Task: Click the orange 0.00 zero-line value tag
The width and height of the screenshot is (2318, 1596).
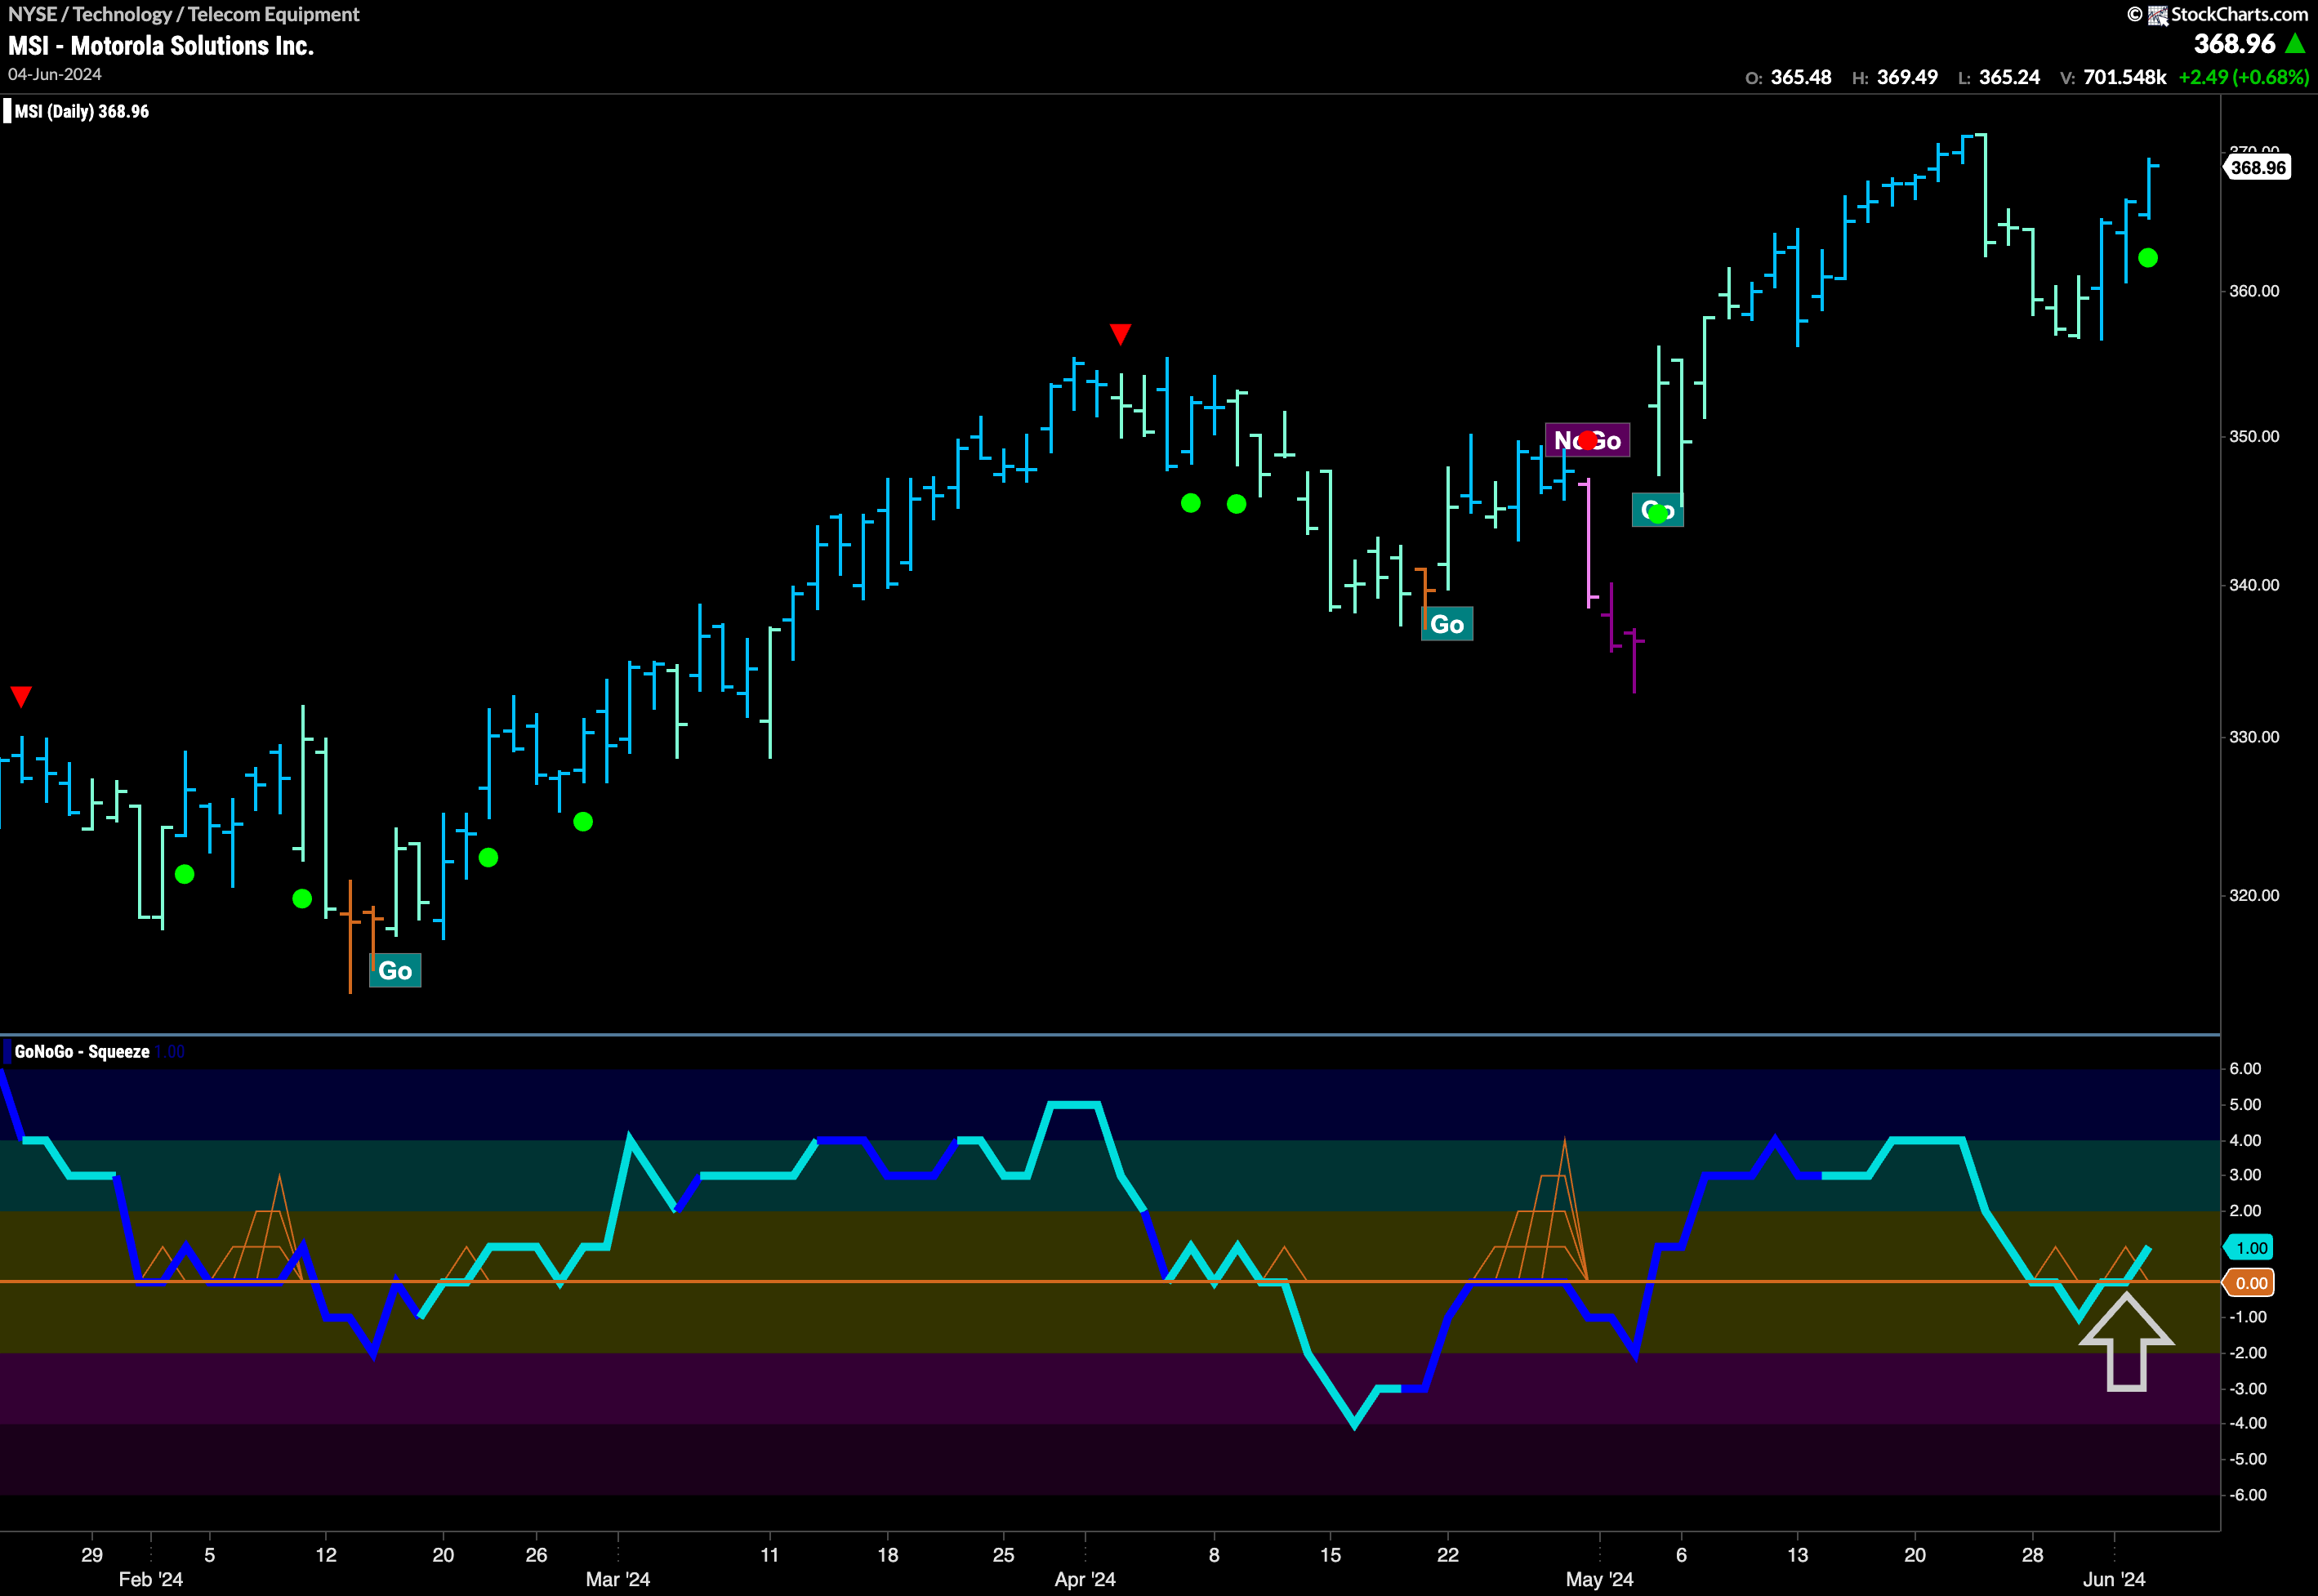Action: pos(2250,1283)
